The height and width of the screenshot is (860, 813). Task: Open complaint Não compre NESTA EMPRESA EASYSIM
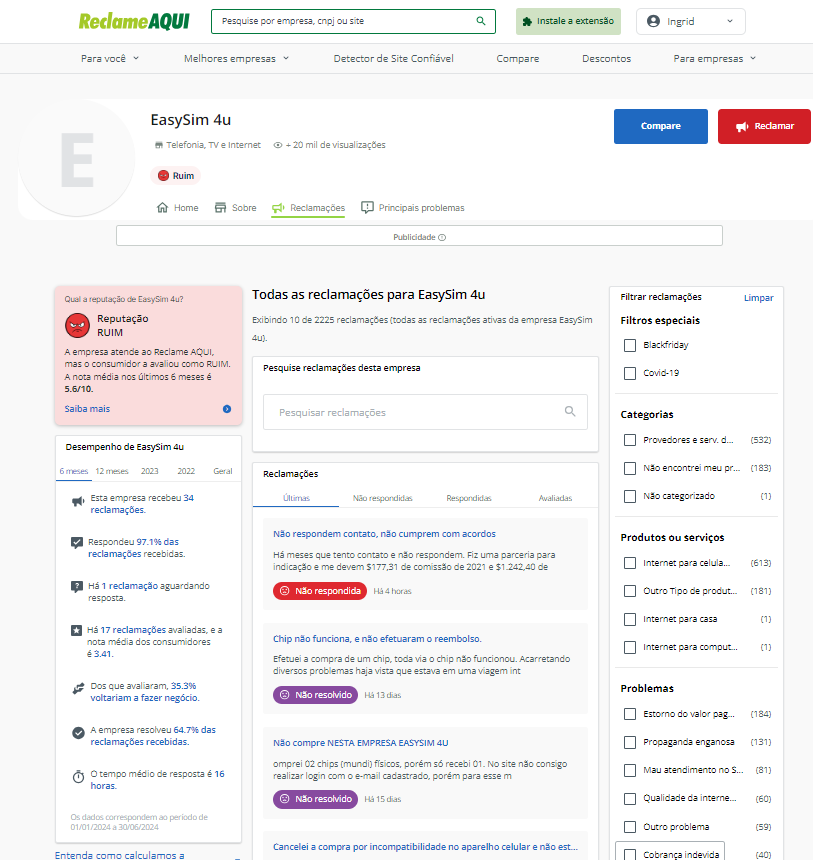click(360, 743)
